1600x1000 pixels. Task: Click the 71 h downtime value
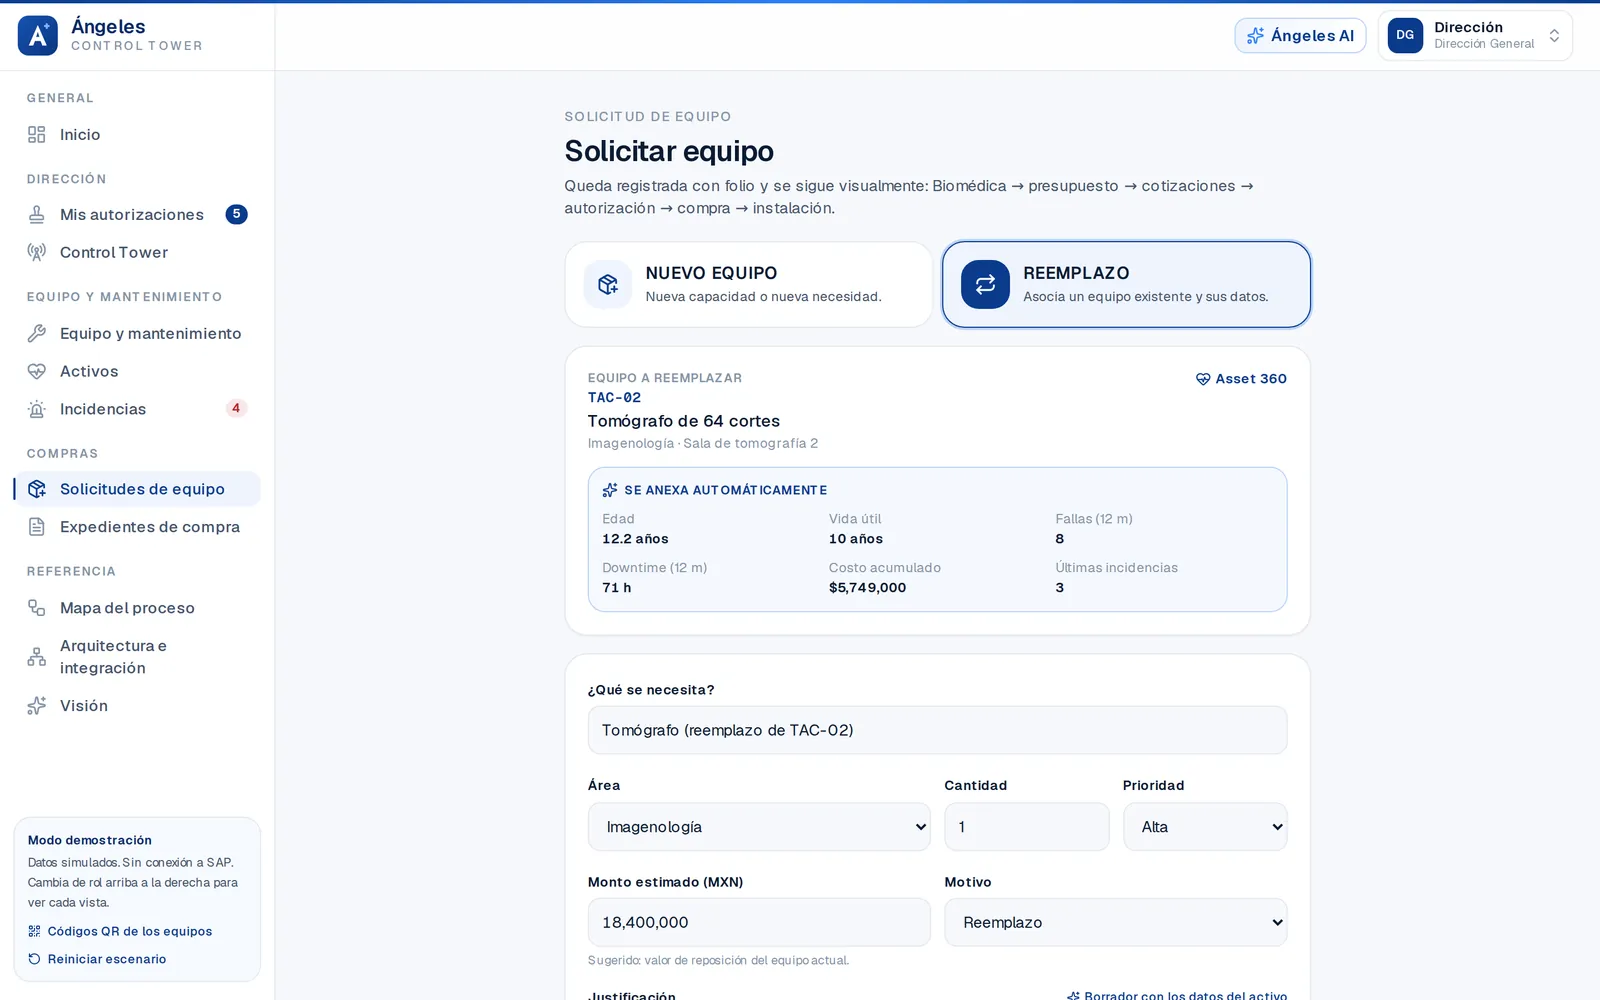(616, 588)
